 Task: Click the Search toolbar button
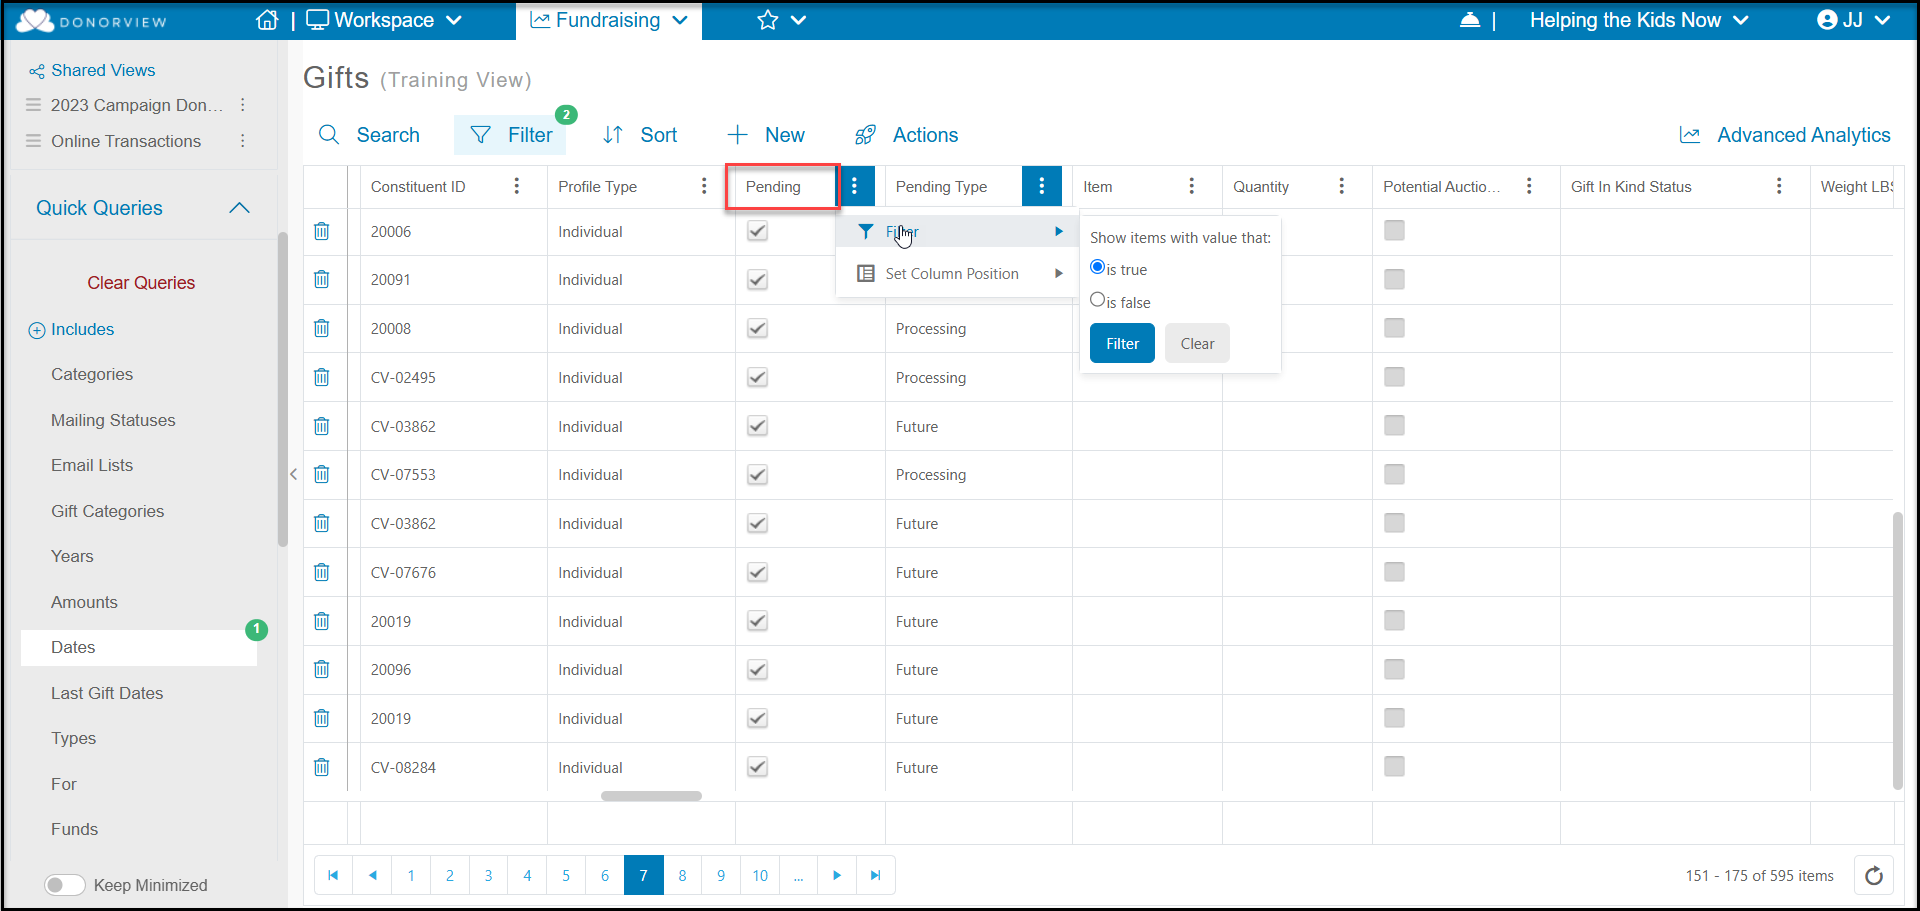[369, 135]
